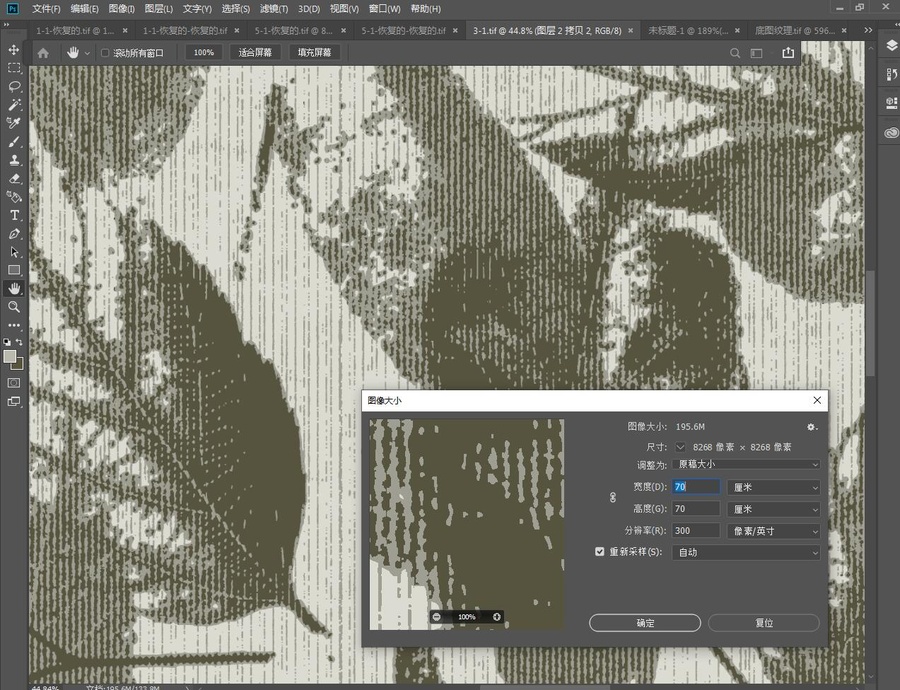Switch to the 未标题-1 document tab
This screenshot has width=900, height=690.
(688, 30)
